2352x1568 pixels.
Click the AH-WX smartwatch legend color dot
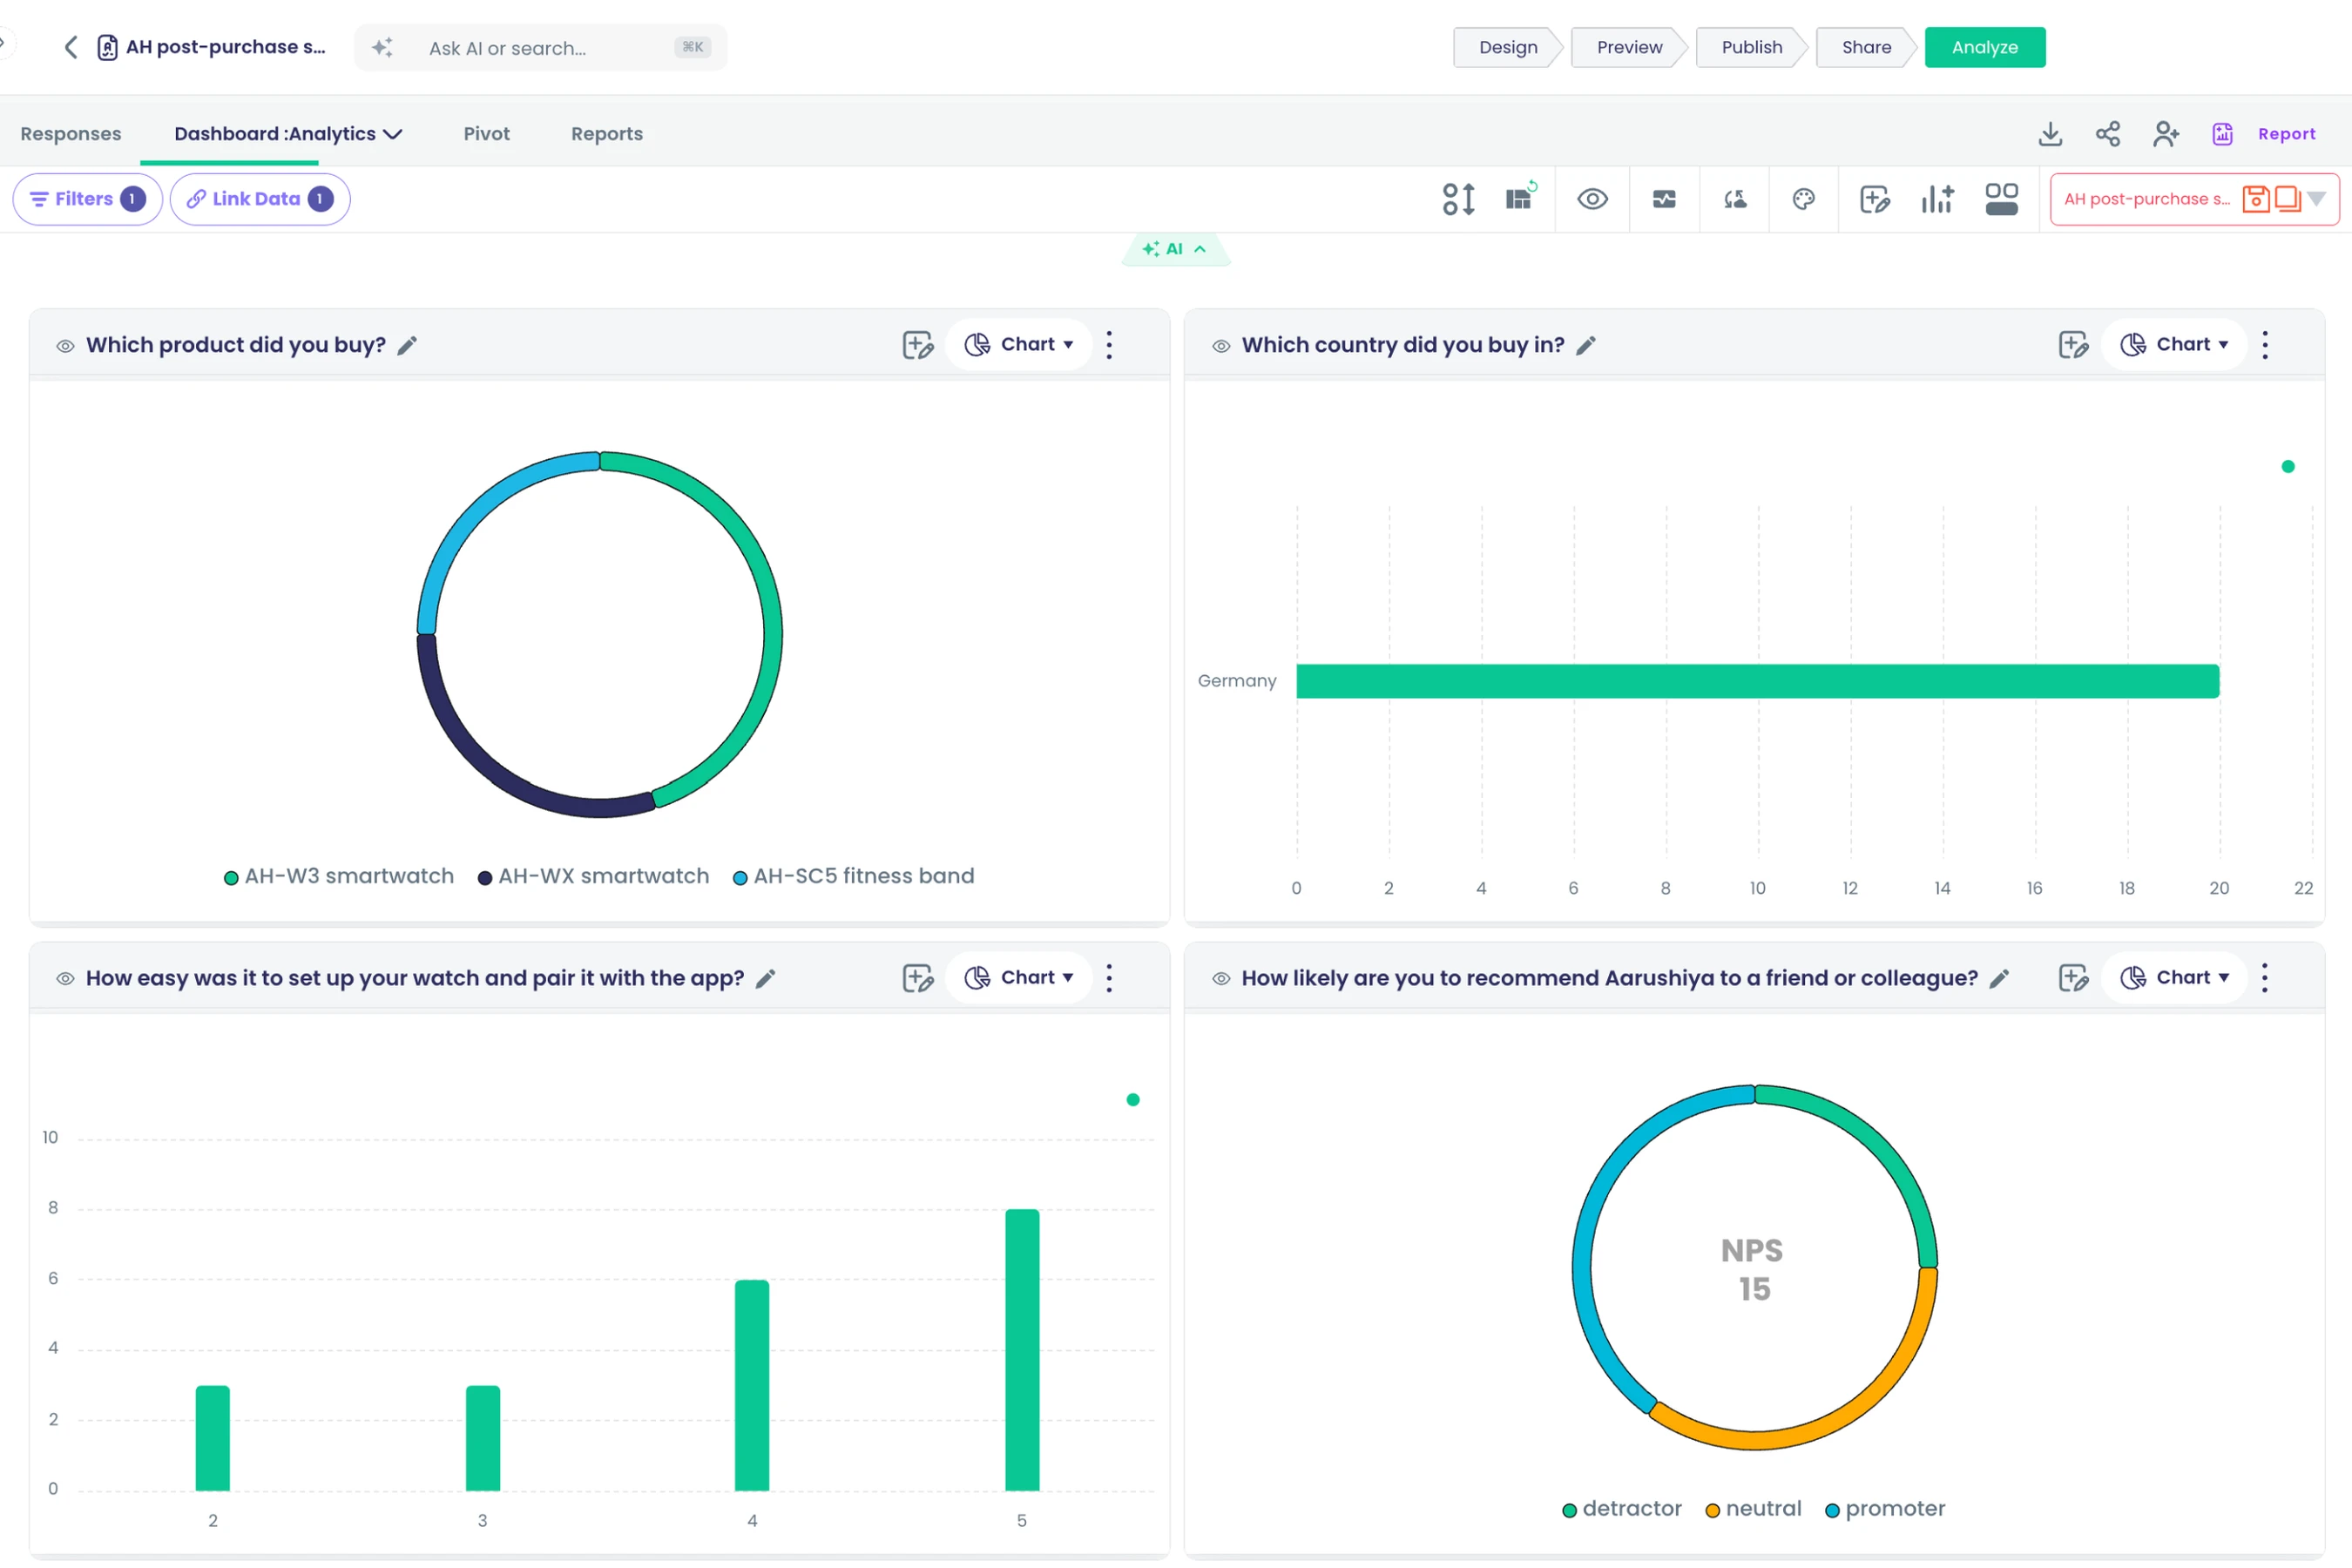(485, 878)
